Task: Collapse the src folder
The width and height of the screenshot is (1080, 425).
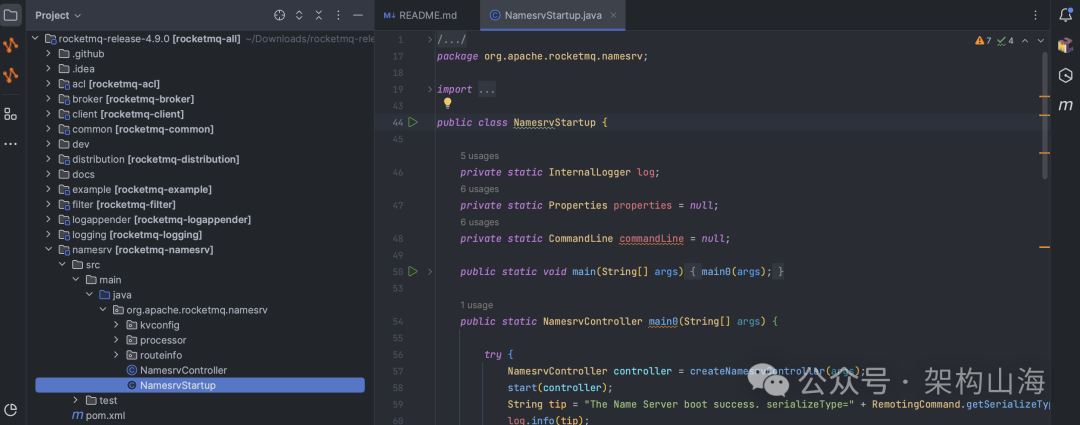Action: [x=62, y=265]
